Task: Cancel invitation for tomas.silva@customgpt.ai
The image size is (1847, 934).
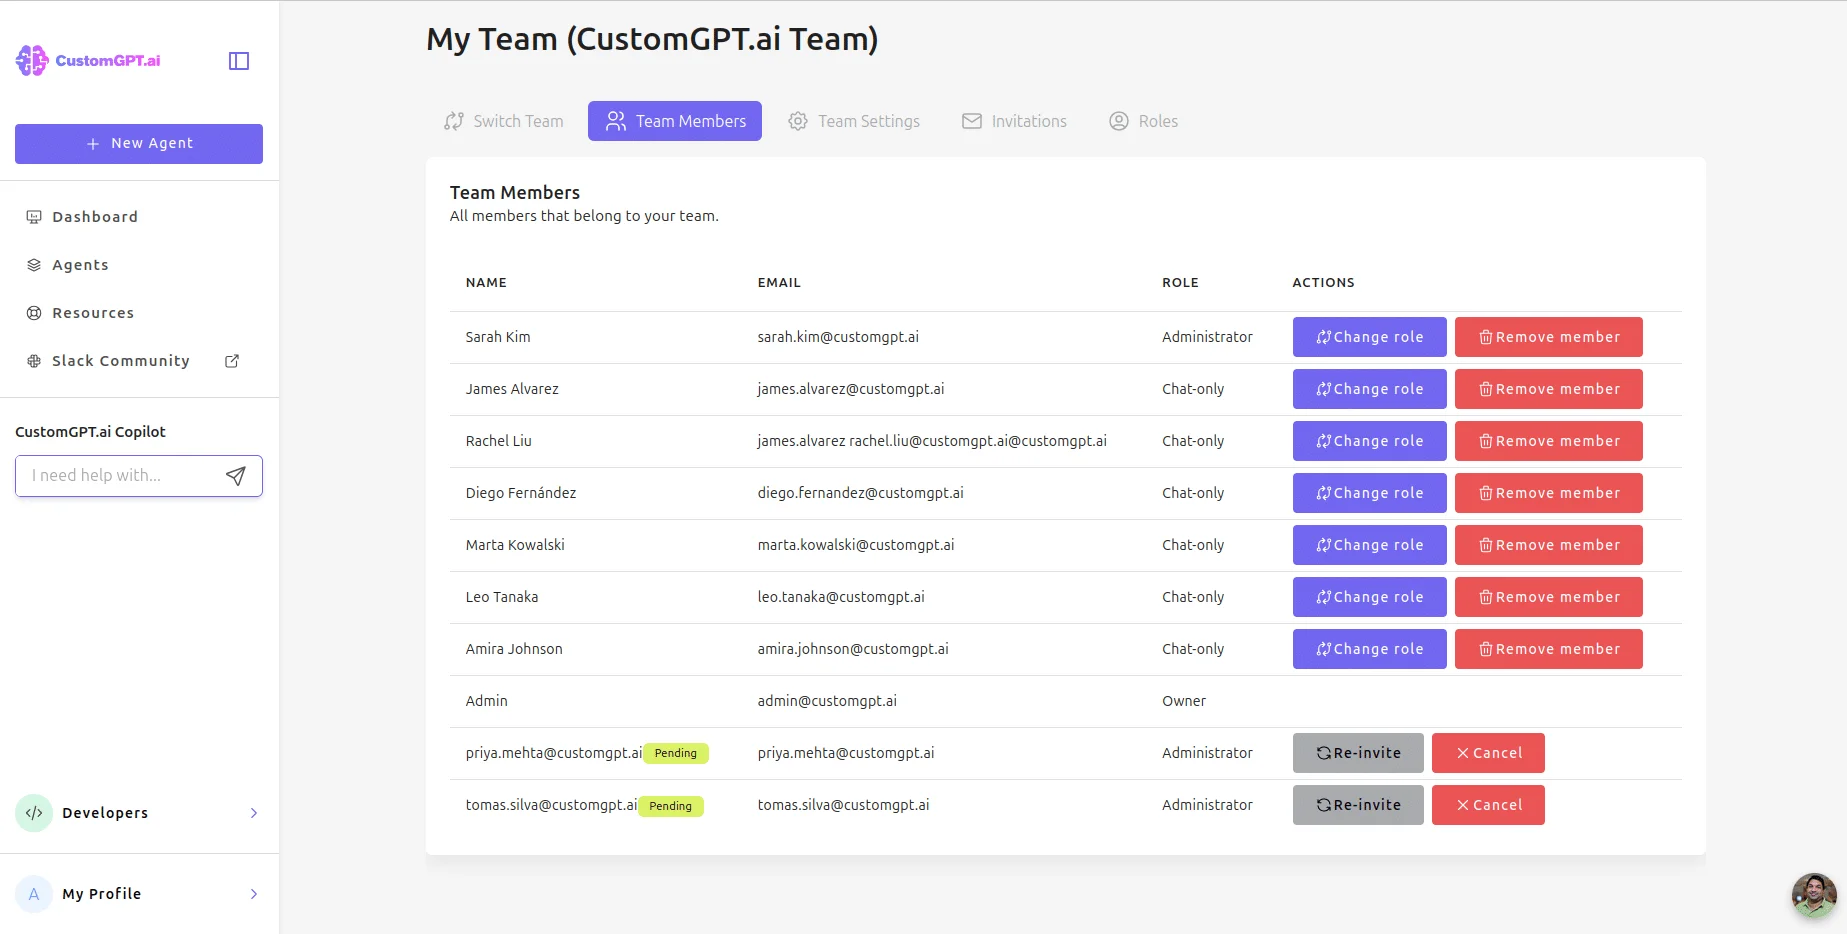Action: 1488,805
